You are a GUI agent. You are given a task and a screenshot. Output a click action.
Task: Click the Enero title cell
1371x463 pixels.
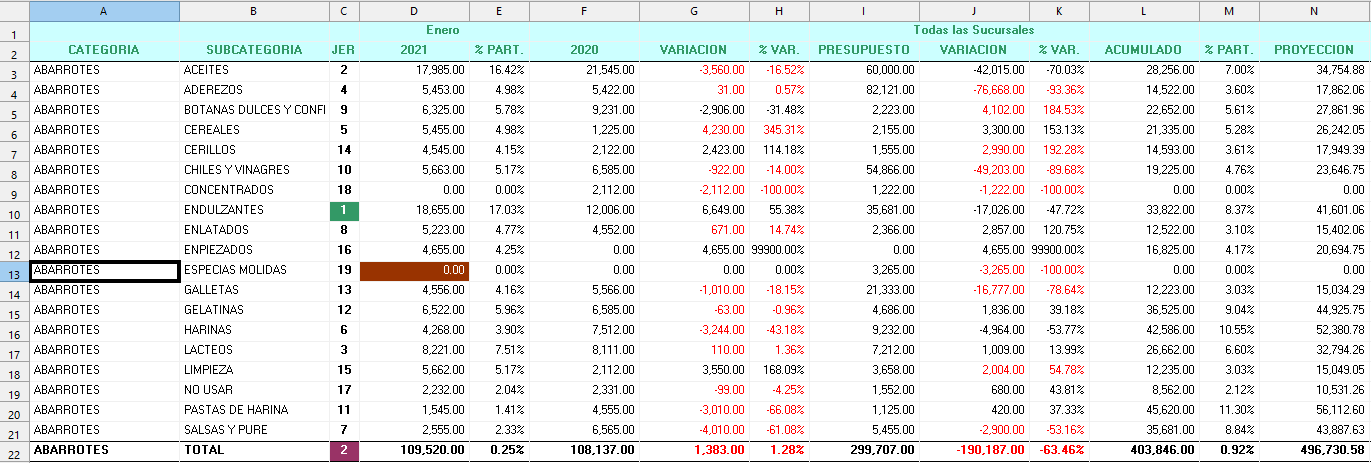pyautogui.click(x=414, y=30)
